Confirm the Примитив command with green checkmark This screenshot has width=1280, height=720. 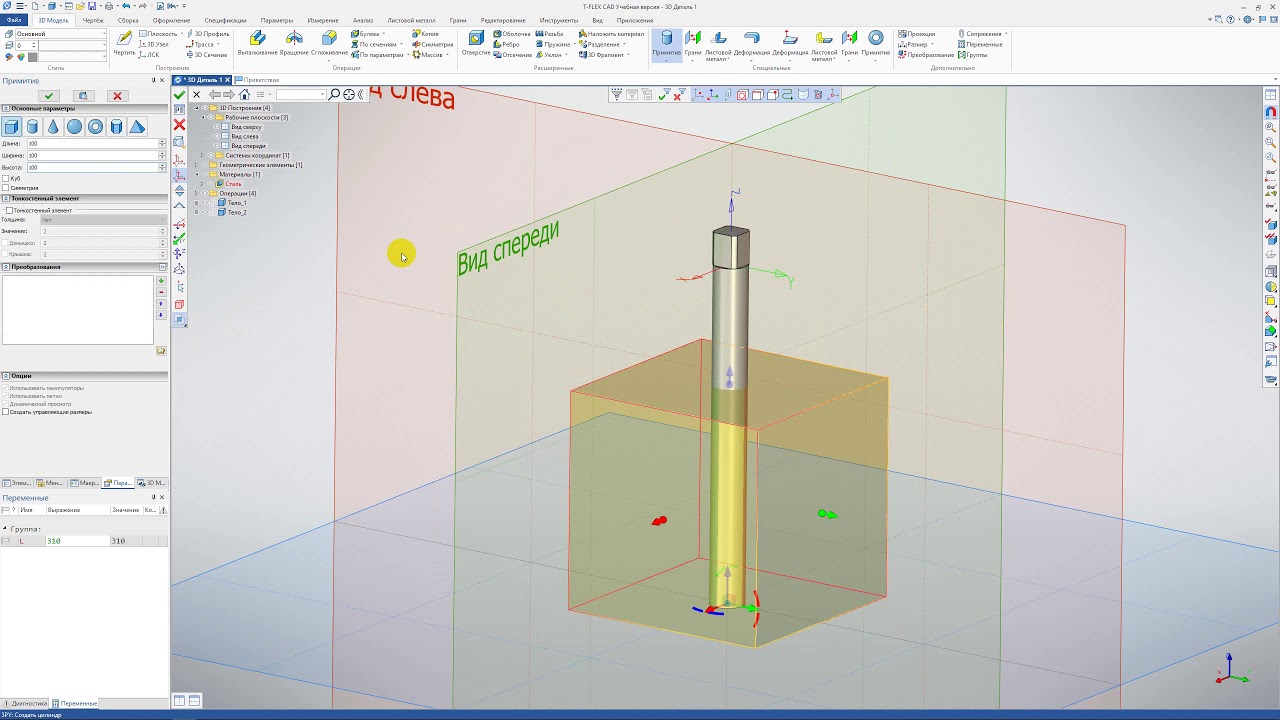[x=49, y=96]
